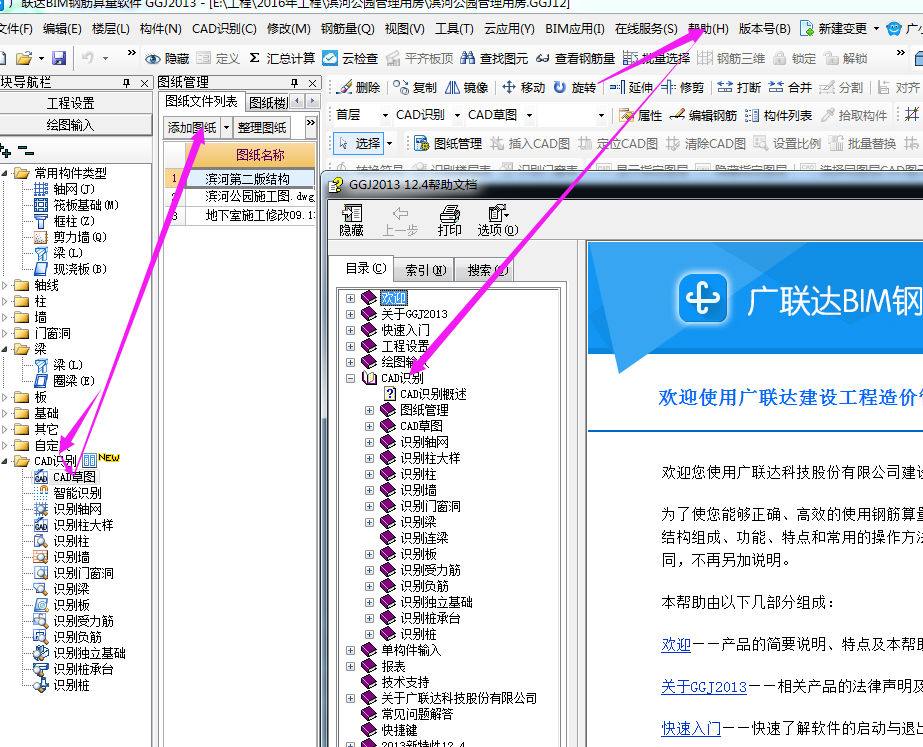The image size is (923, 747).
Task: Open 属性 properties panel
Action: point(640,115)
